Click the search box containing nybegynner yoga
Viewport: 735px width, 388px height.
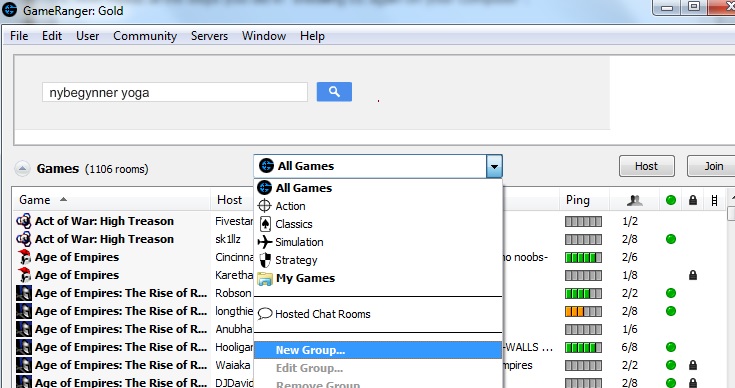coord(175,92)
